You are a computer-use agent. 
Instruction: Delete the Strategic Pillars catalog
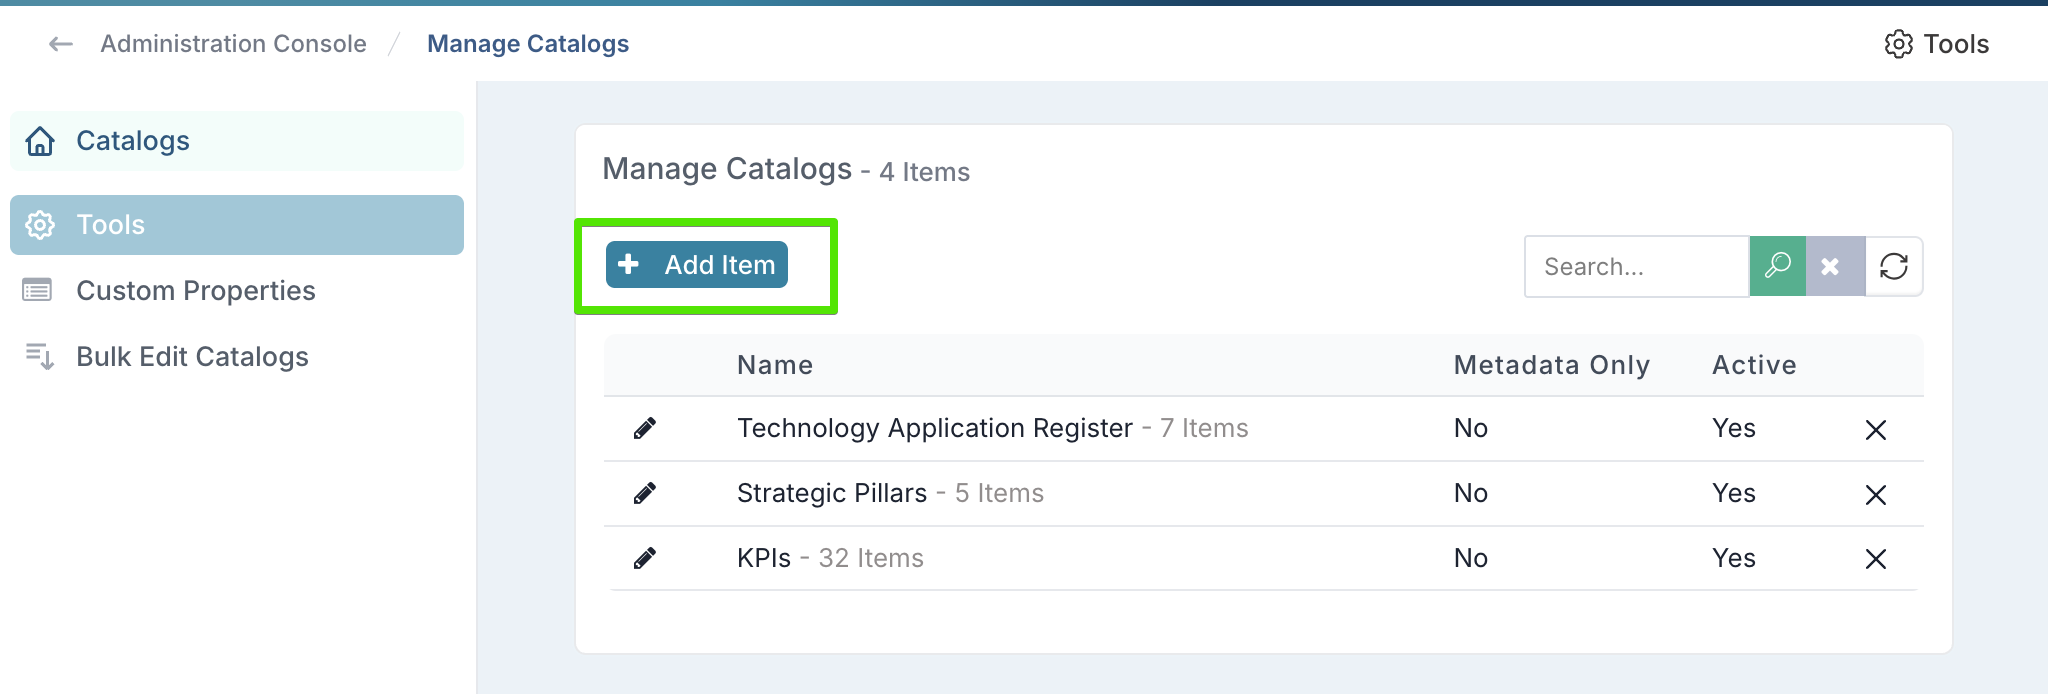[x=1875, y=495]
